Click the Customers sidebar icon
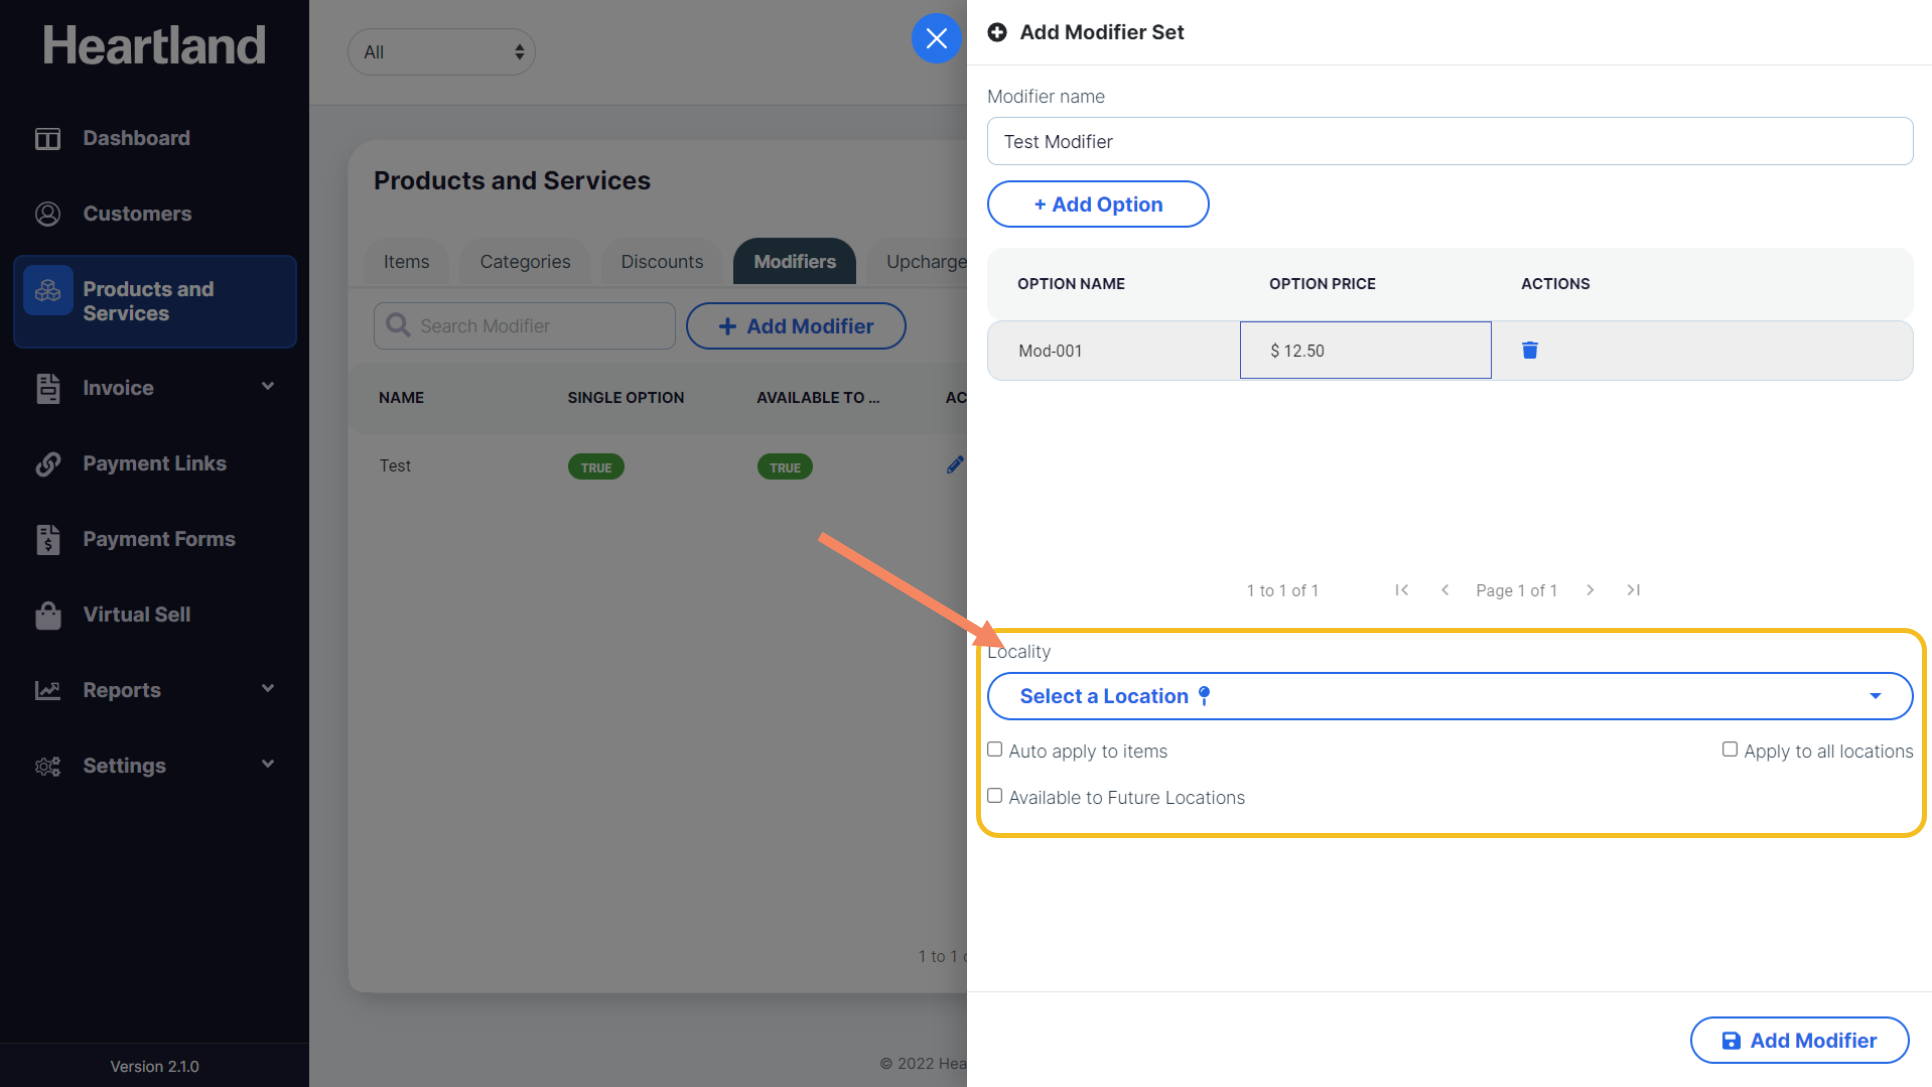Screen dimensions: 1932x1087 (x=48, y=214)
